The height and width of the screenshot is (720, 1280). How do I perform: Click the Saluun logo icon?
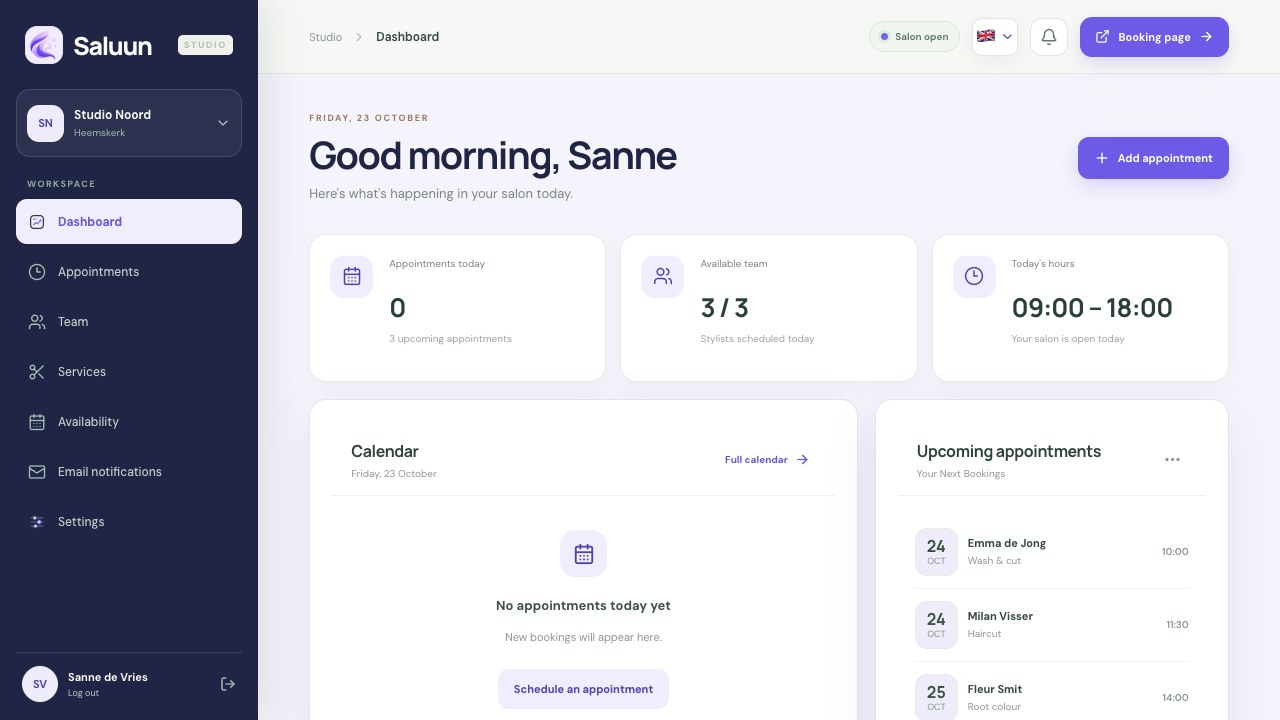tap(44, 45)
